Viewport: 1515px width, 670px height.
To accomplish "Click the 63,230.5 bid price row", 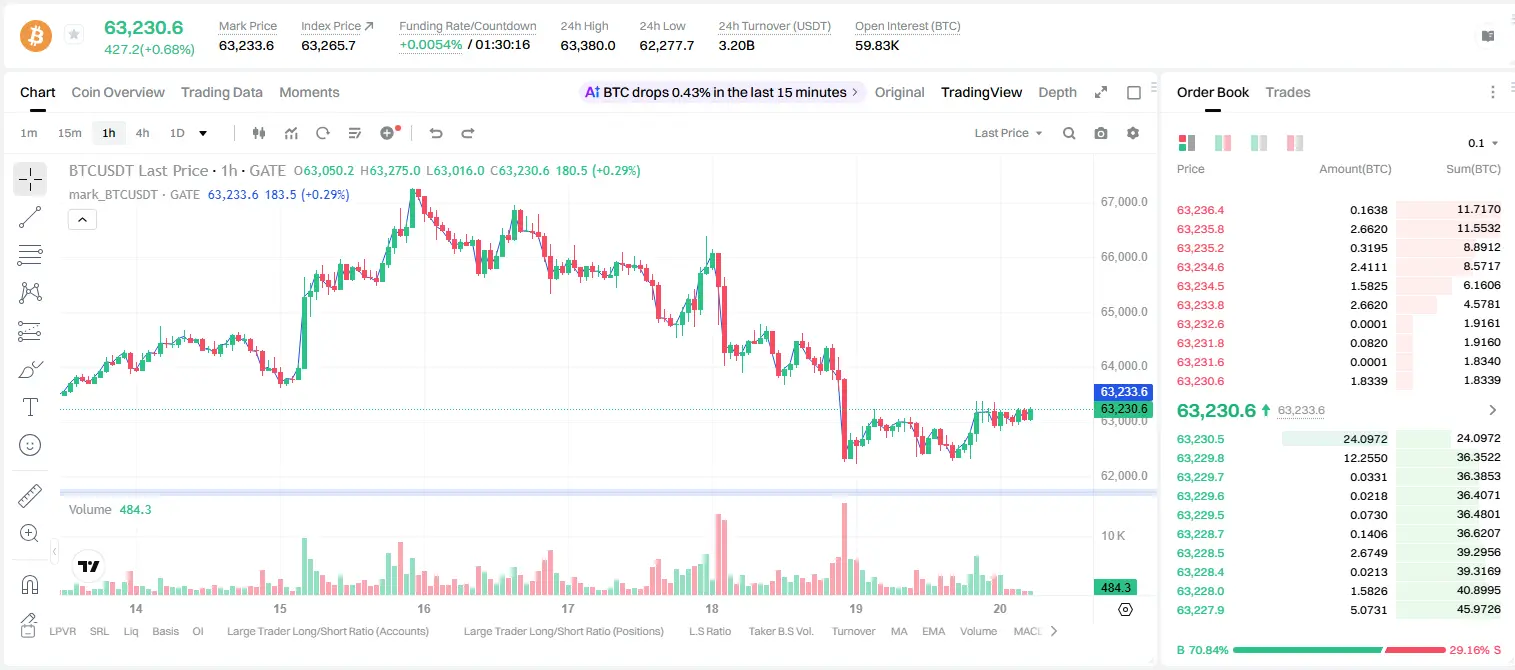I will click(x=1339, y=438).
